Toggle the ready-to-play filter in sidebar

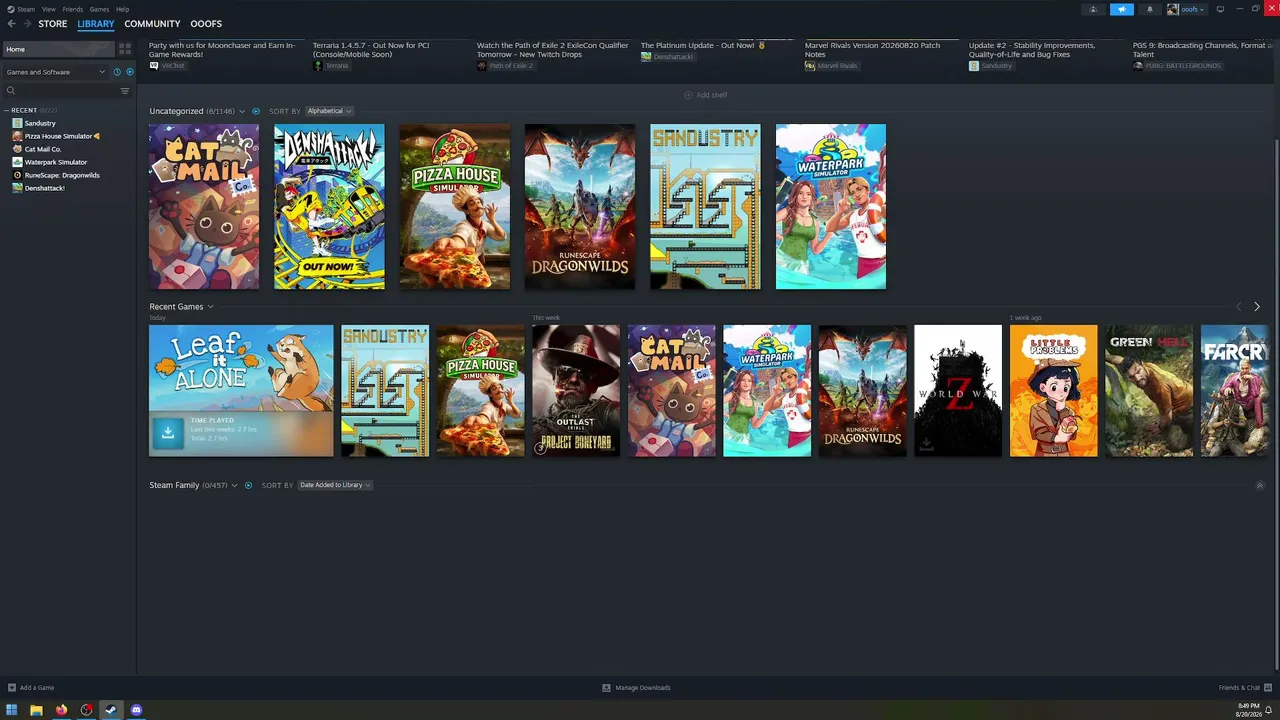pyautogui.click(x=129, y=72)
